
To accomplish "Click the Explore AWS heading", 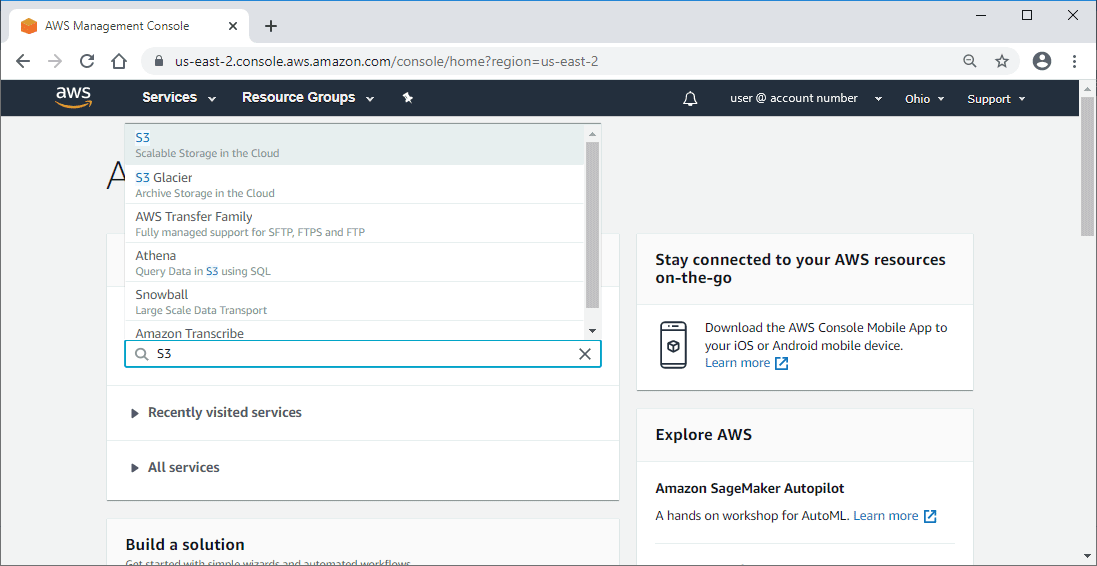I will 703,435.
